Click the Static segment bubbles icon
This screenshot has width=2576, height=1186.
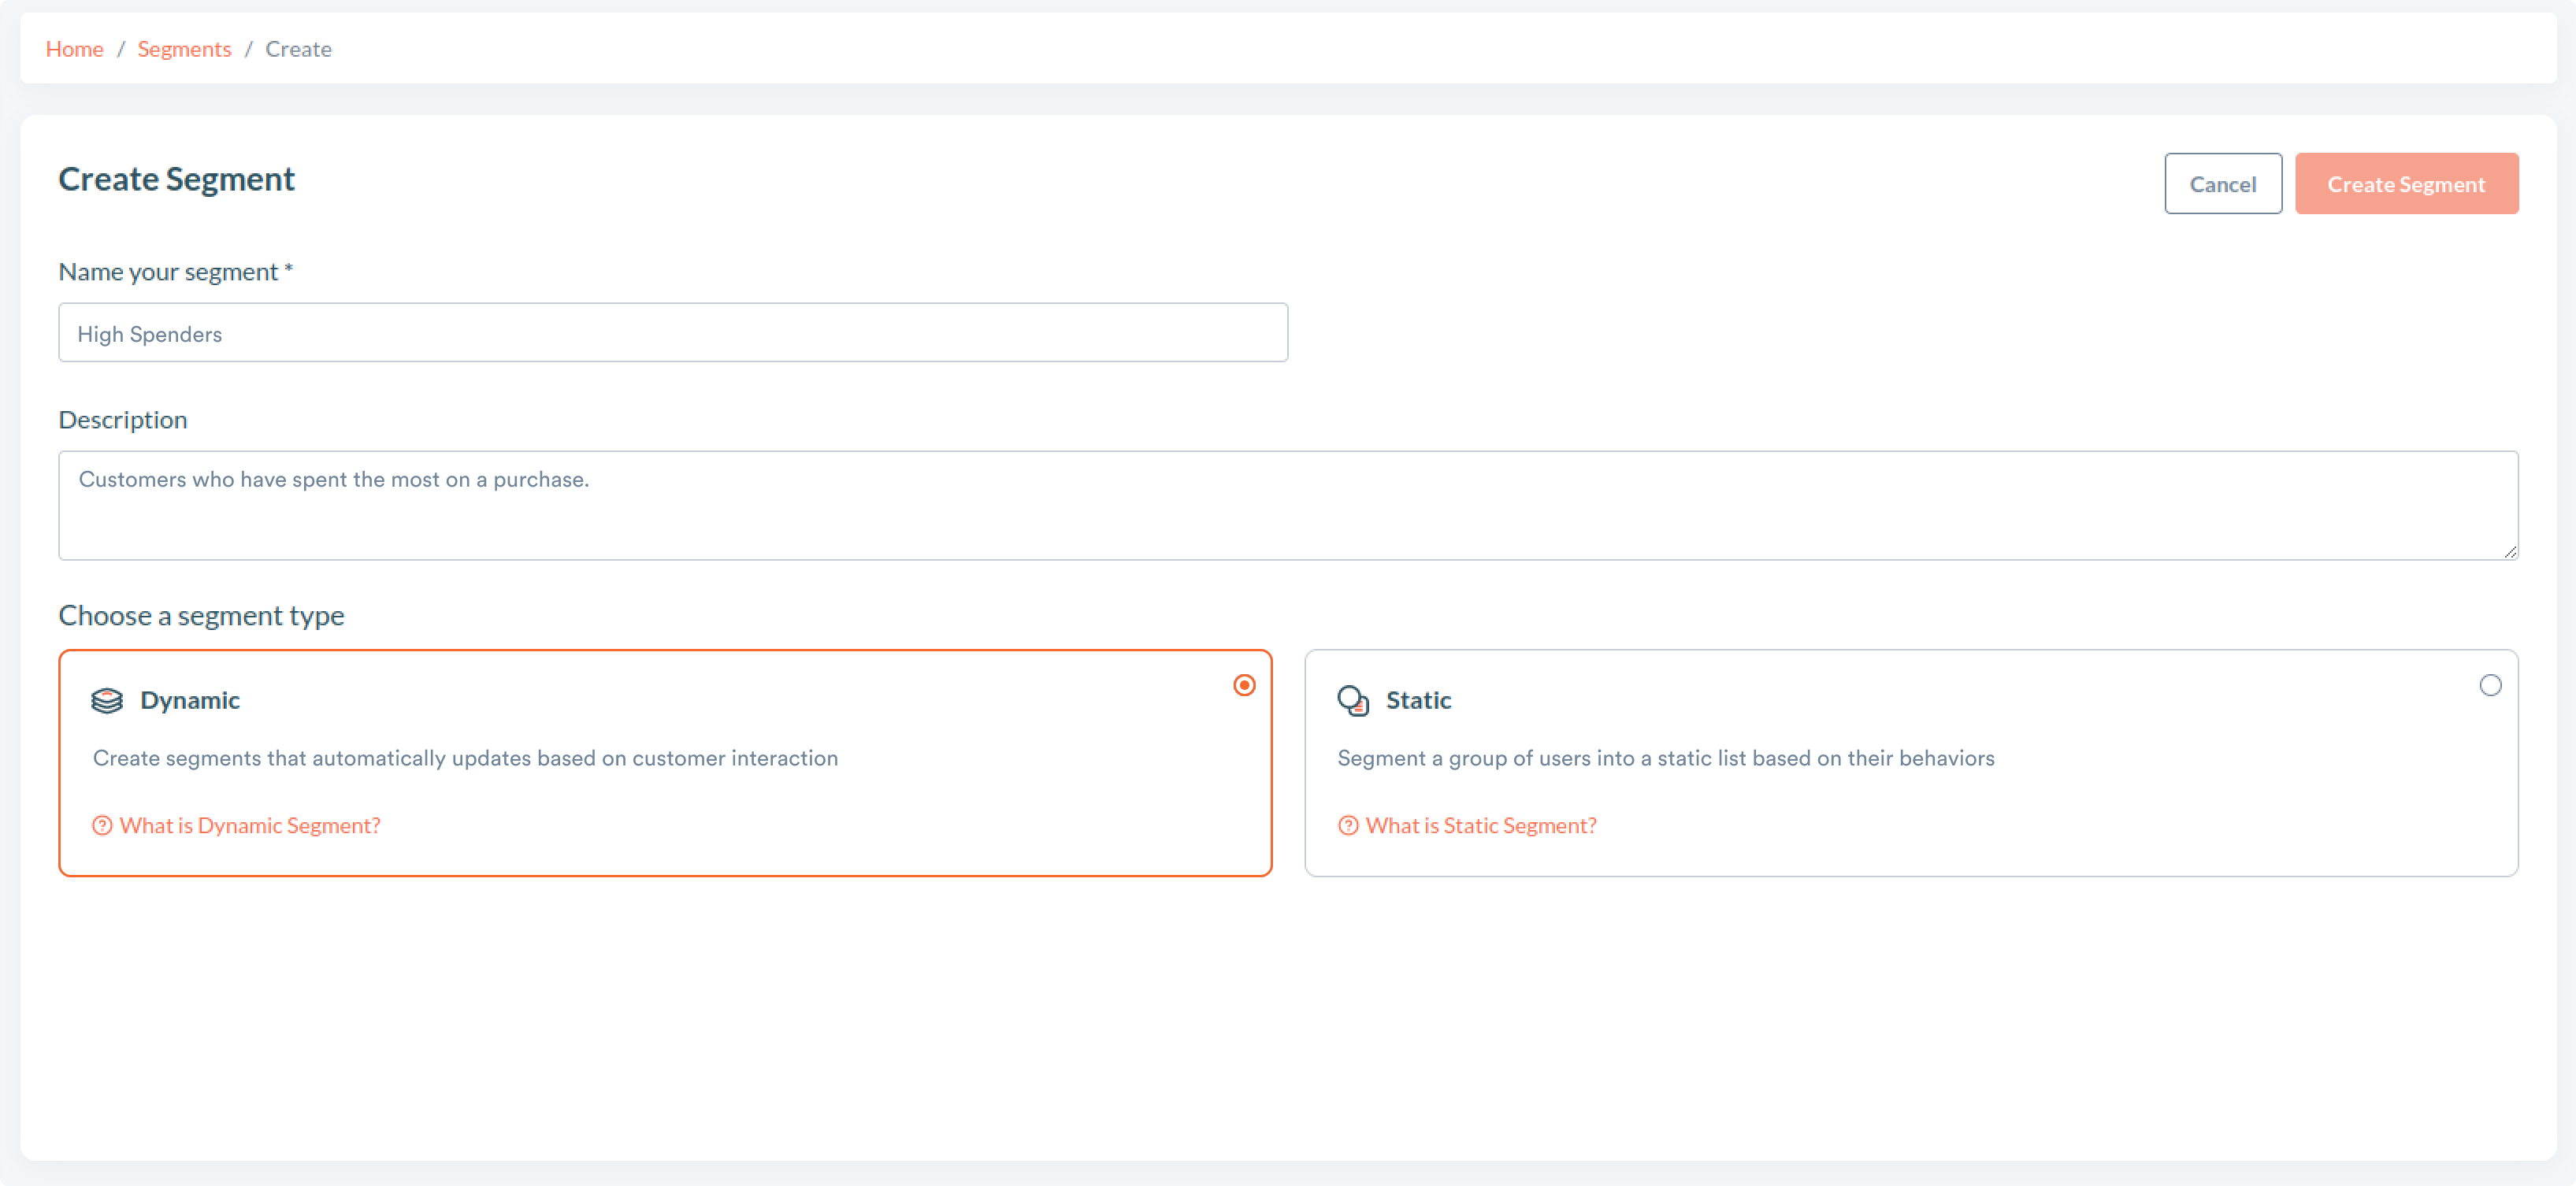point(1353,701)
